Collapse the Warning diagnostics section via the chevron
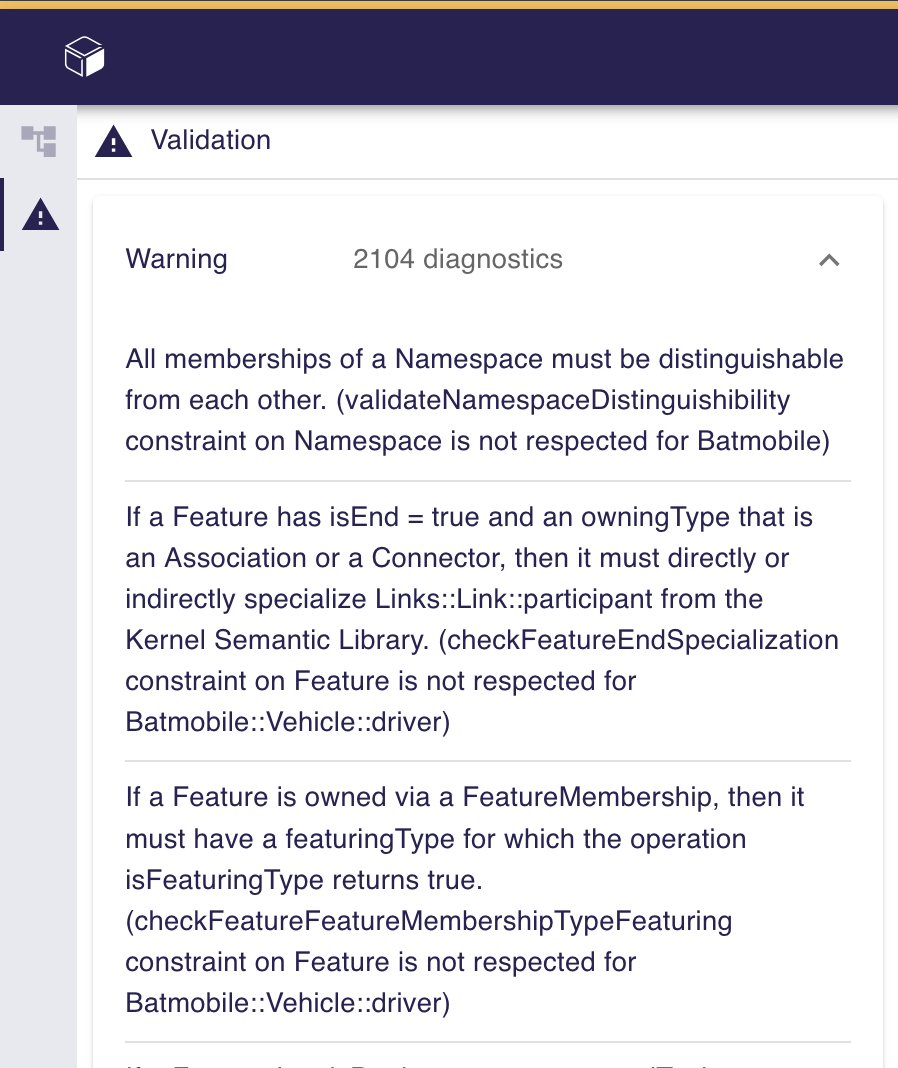Image resolution: width=898 pixels, height=1068 pixels. pyautogui.click(x=828, y=259)
